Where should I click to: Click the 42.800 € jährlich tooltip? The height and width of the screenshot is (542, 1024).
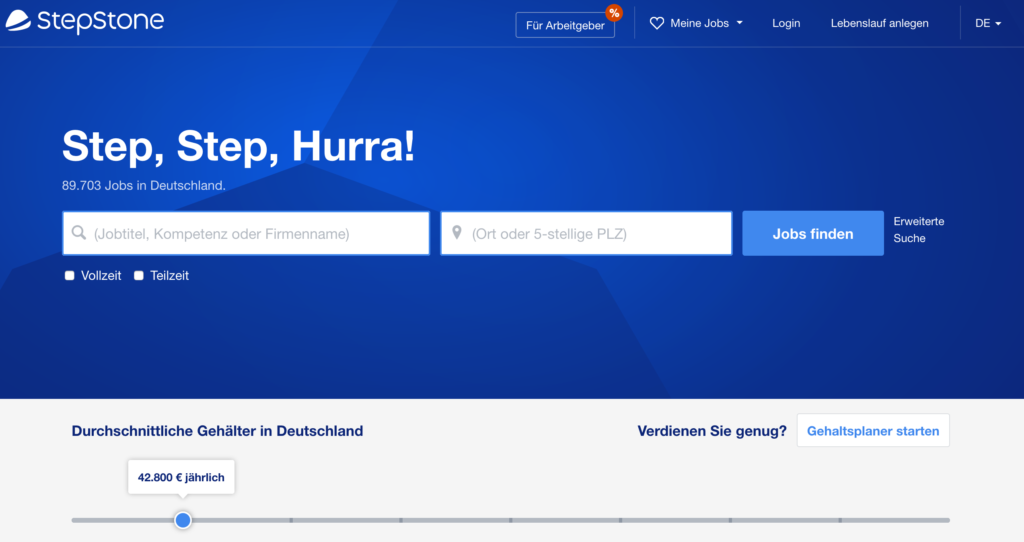pos(181,477)
